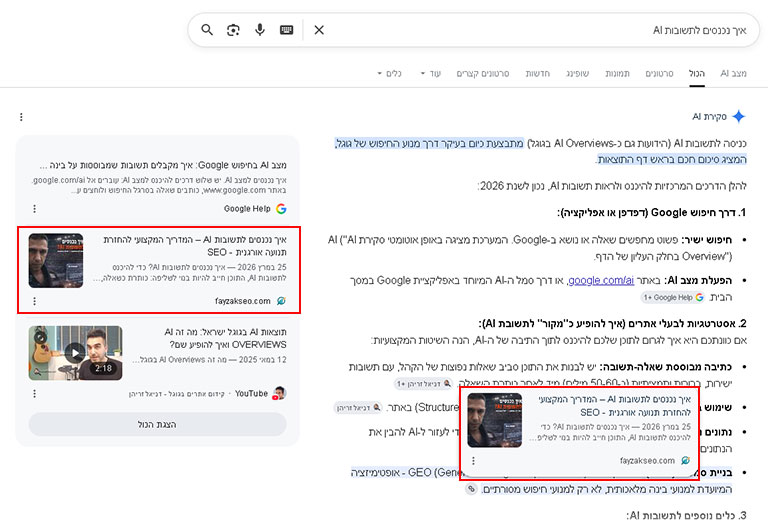
Task: Start voice search with the microphone icon
Action: 260,30
